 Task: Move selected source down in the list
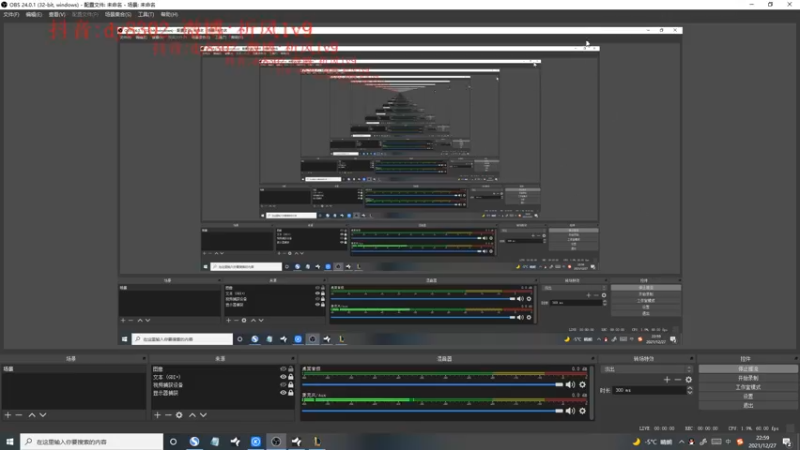203,415
